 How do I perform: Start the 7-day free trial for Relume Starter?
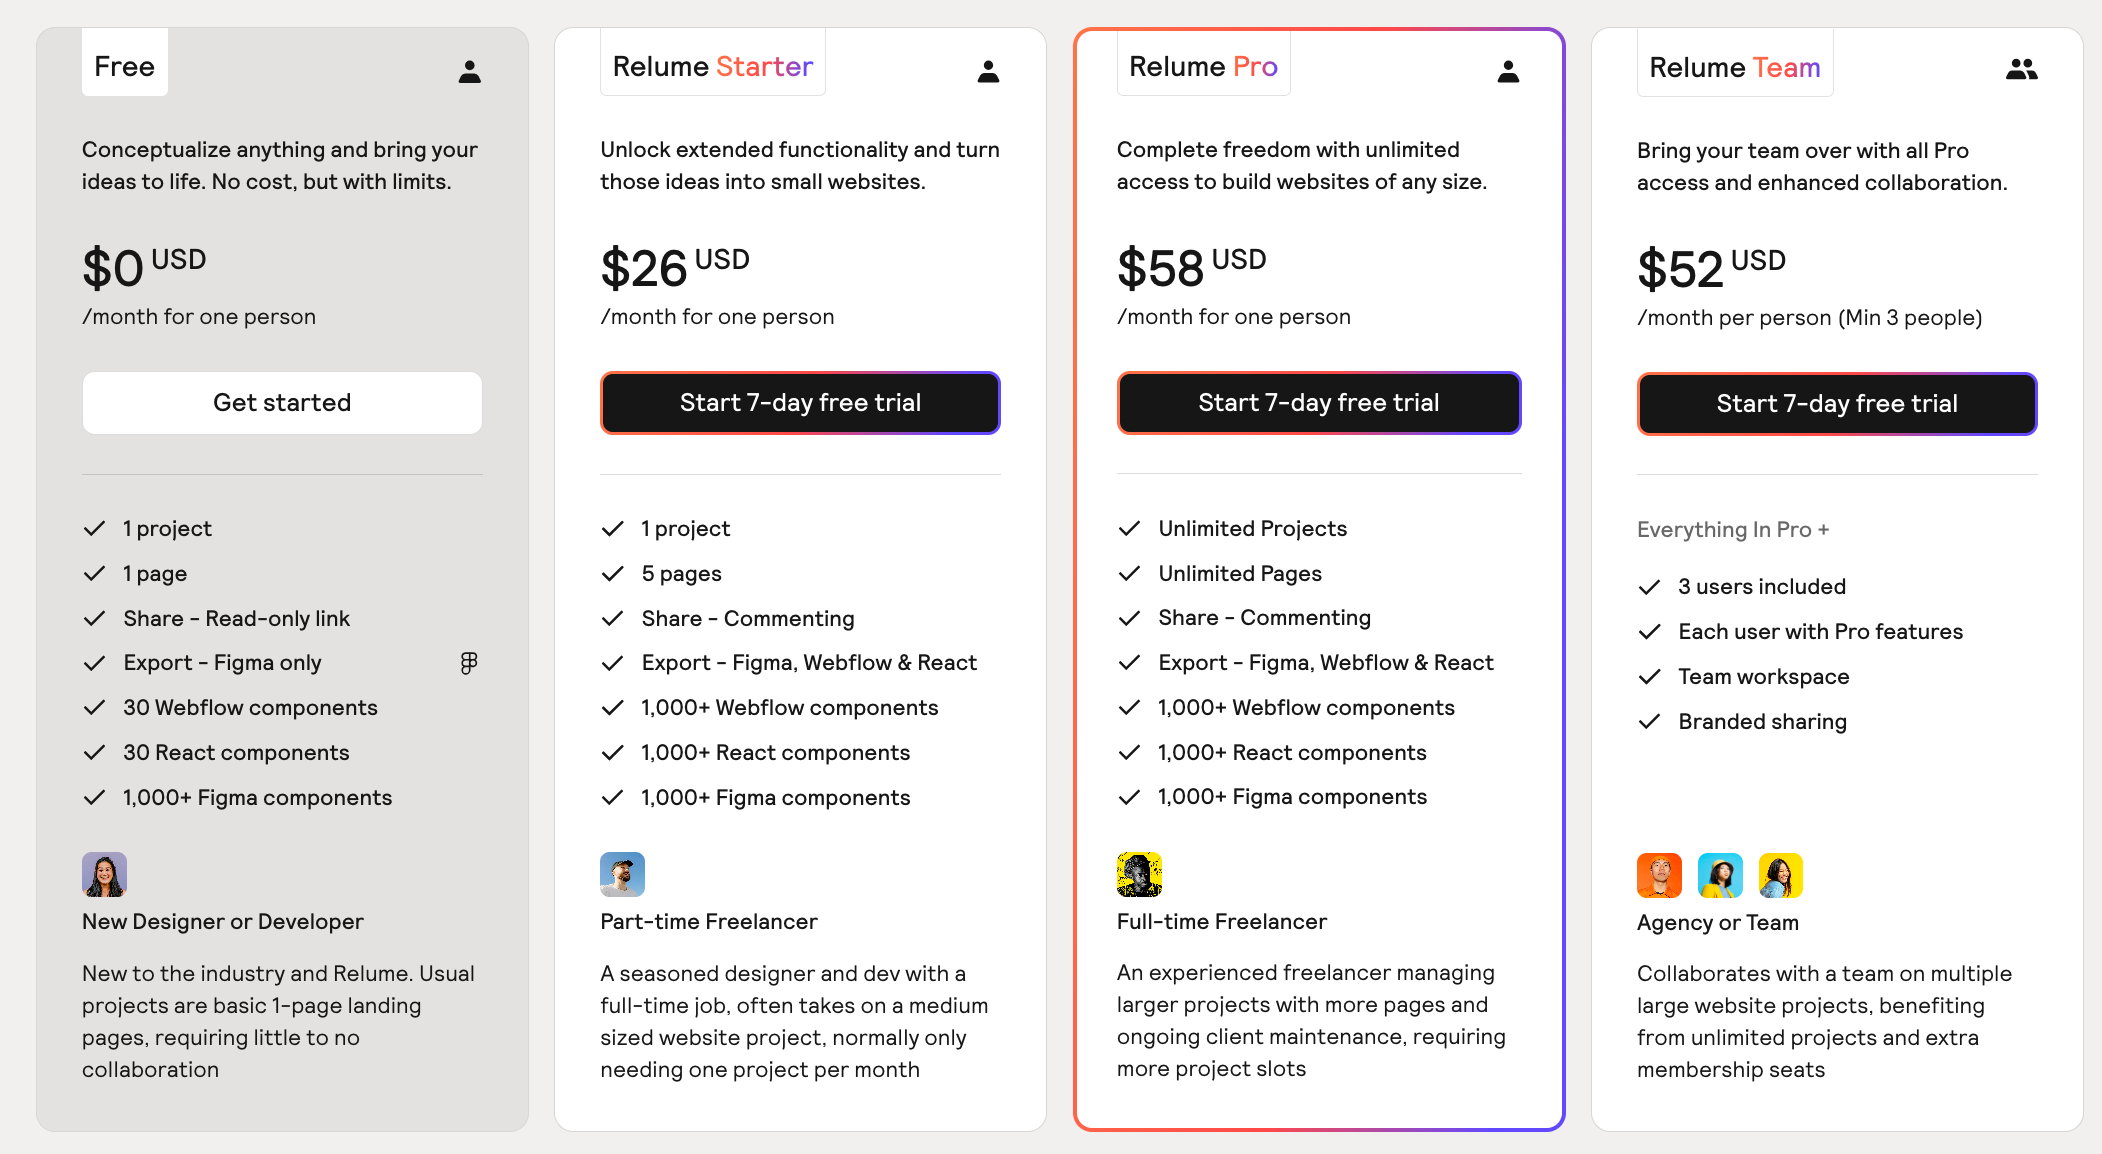coord(800,403)
